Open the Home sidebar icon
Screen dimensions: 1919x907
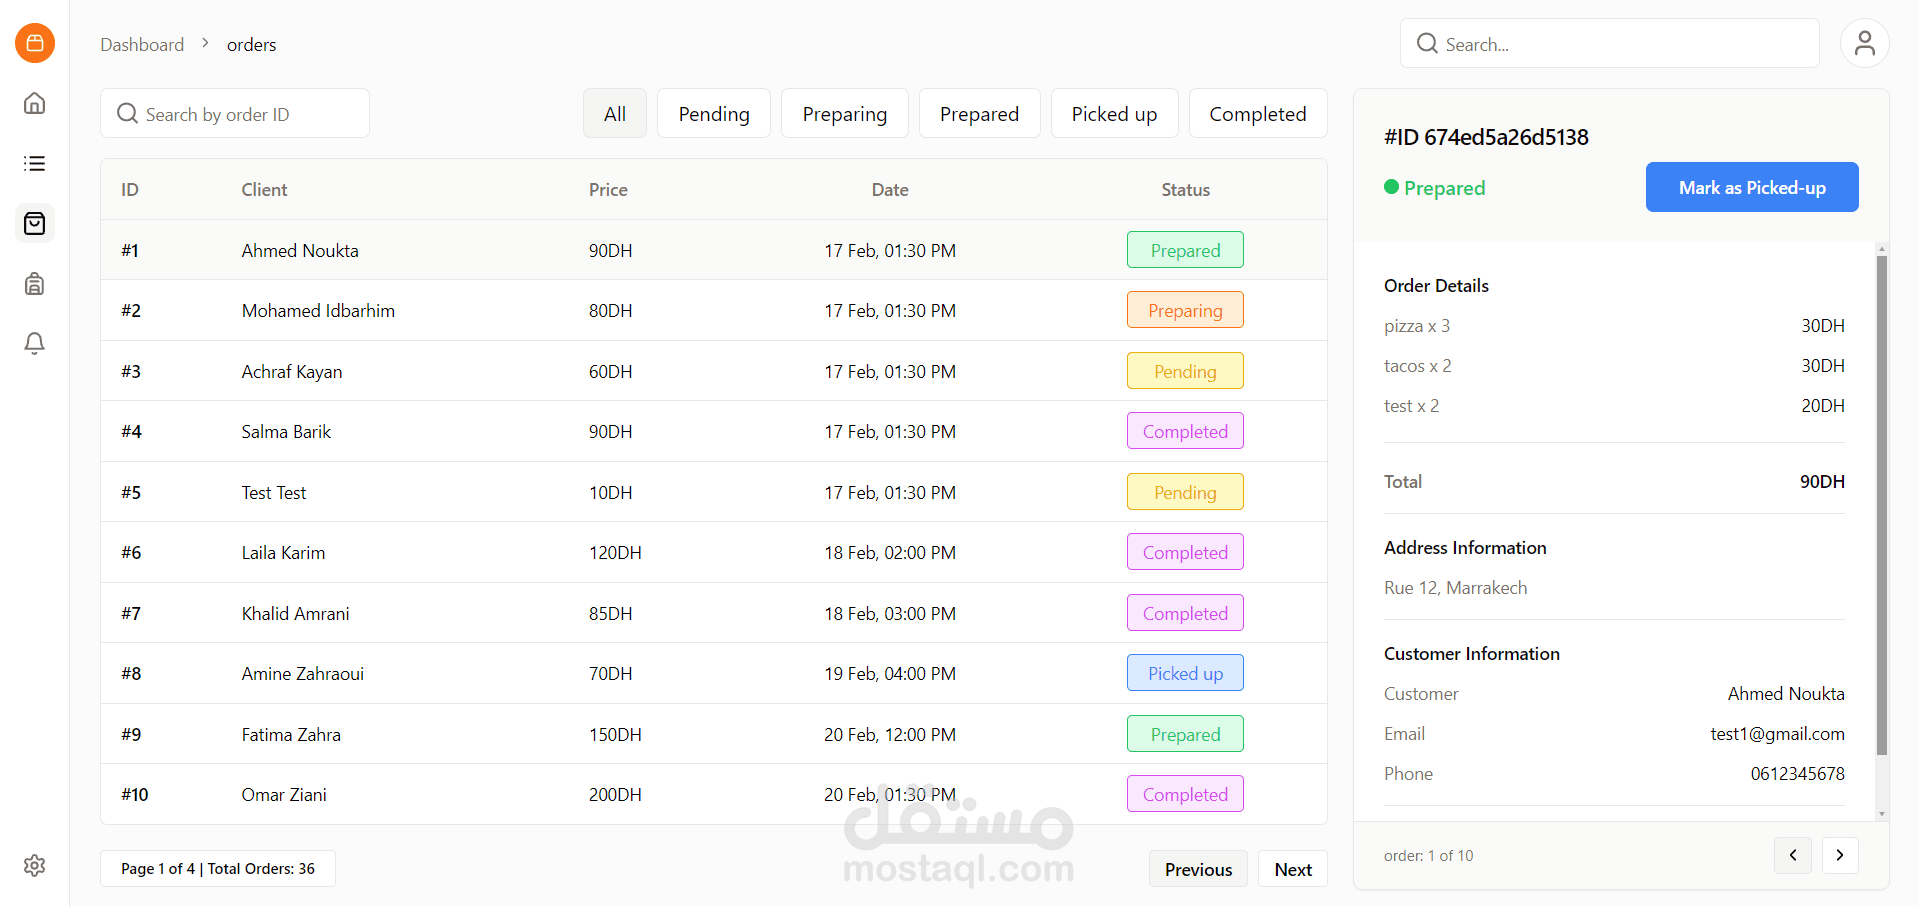click(x=35, y=103)
